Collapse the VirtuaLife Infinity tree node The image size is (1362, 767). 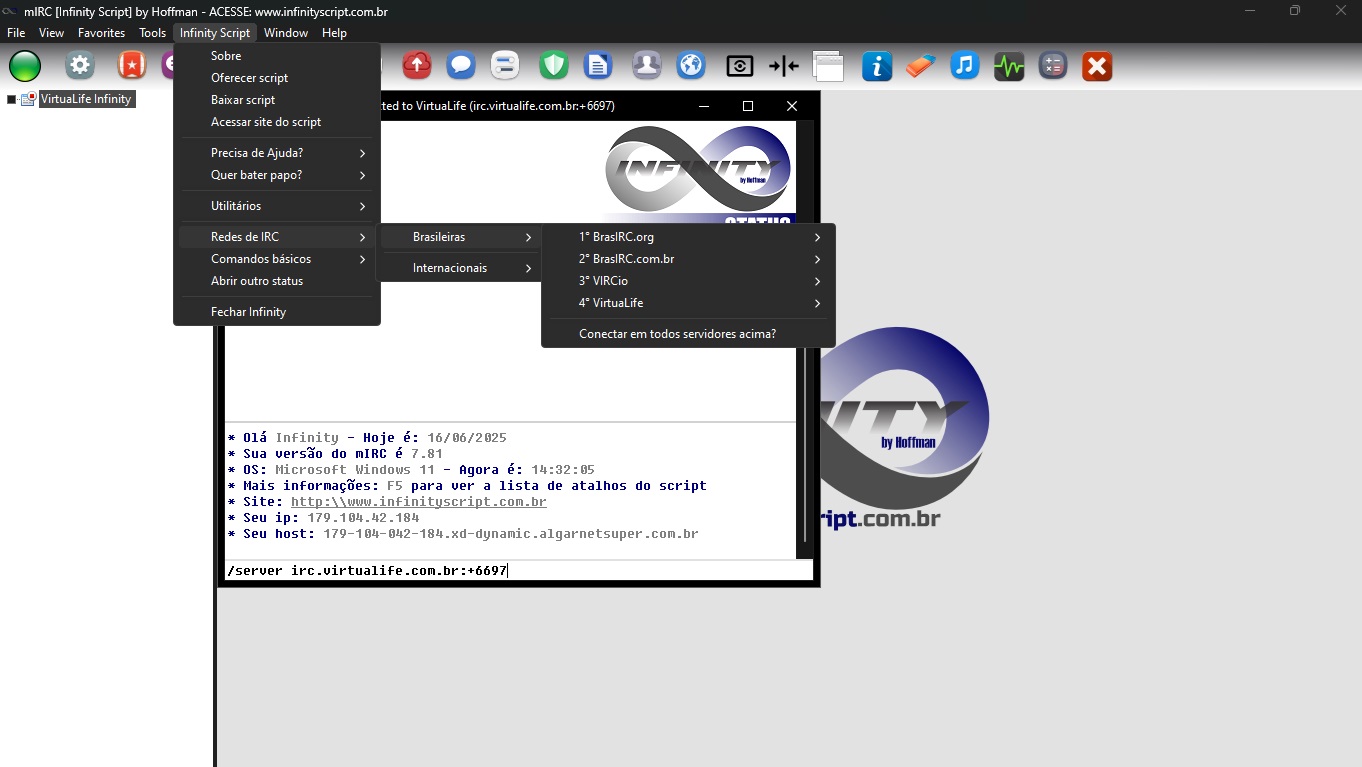coord(12,99)
